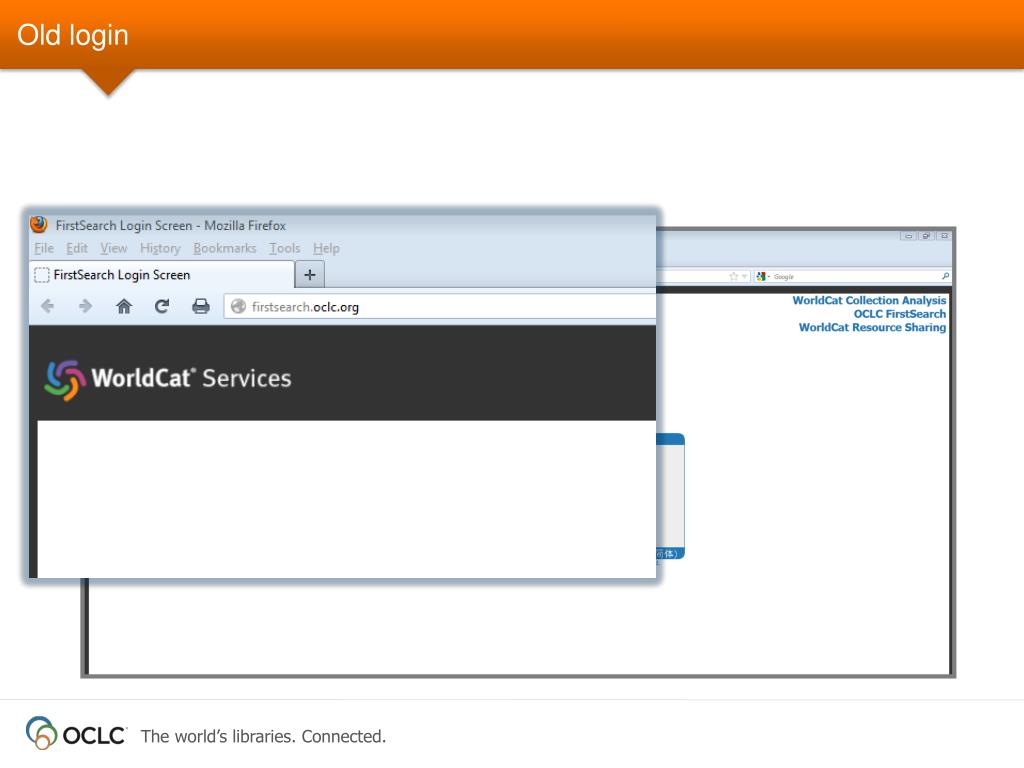Open the WorldCat Resource Sharing link
This screenshot has height=768, width=1024.
coord(871,327)
